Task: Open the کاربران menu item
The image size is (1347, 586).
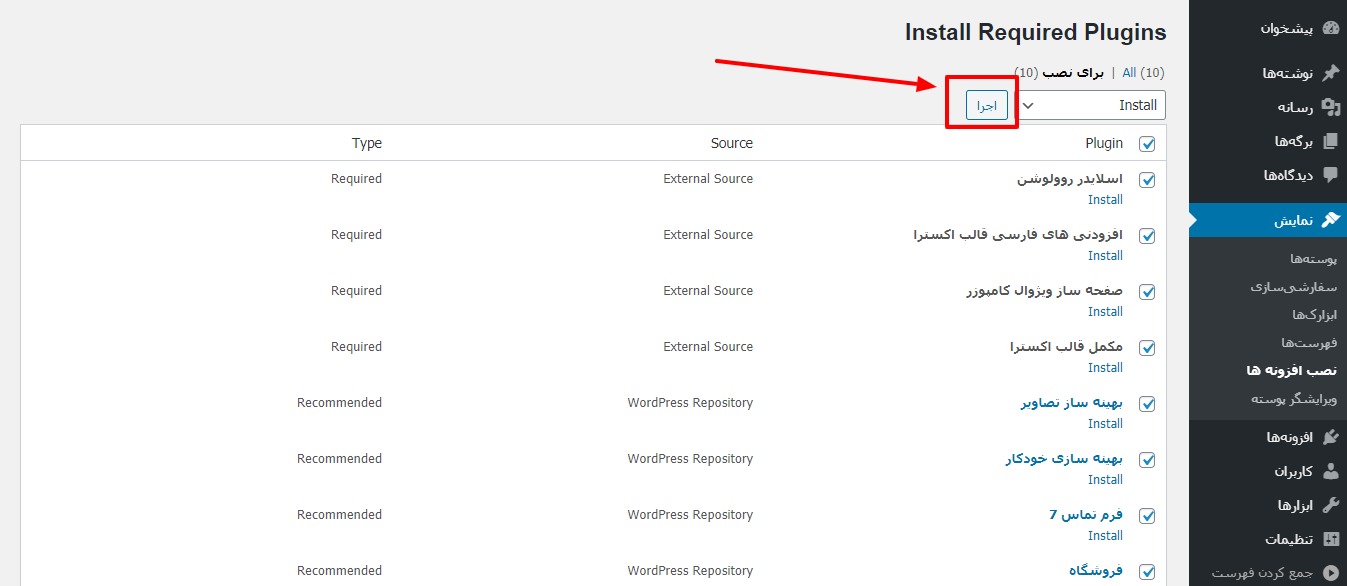Action: pyautogui.click(x=1268, y=471)
